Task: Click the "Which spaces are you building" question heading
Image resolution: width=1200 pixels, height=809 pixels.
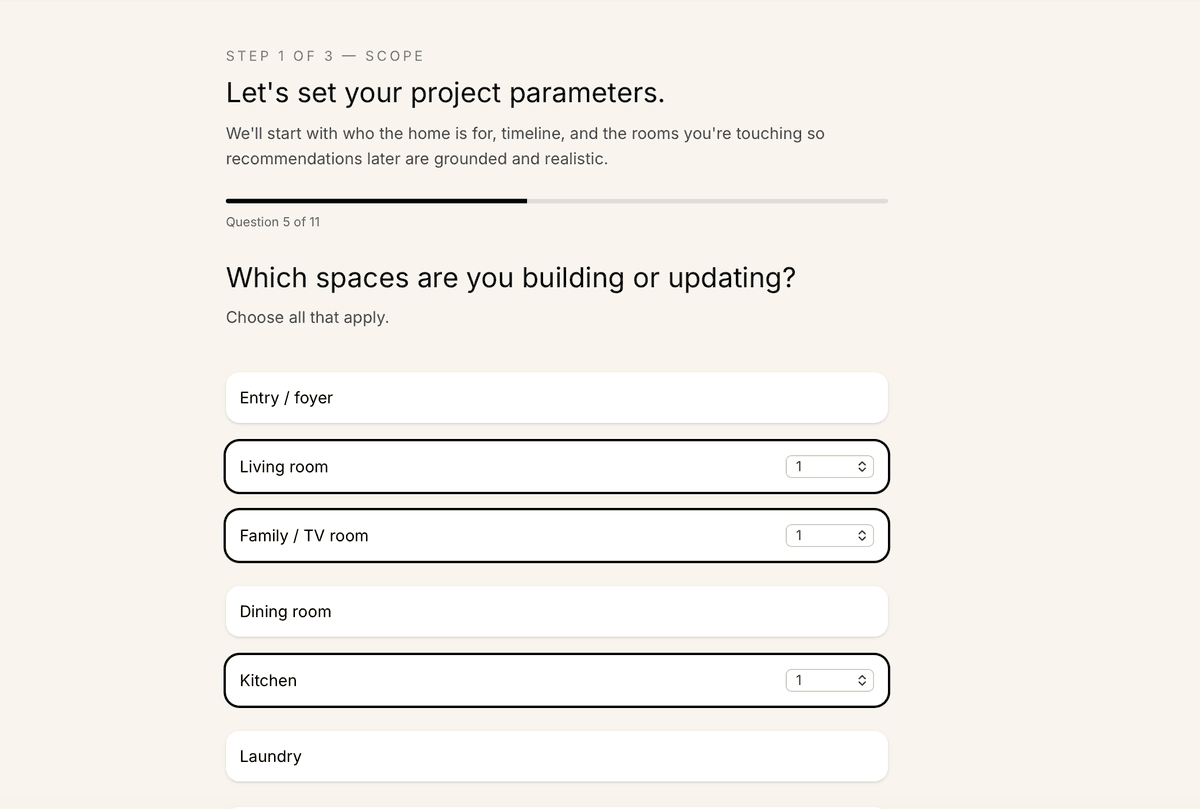Action: pyautogui.click(x=510, y=278)
